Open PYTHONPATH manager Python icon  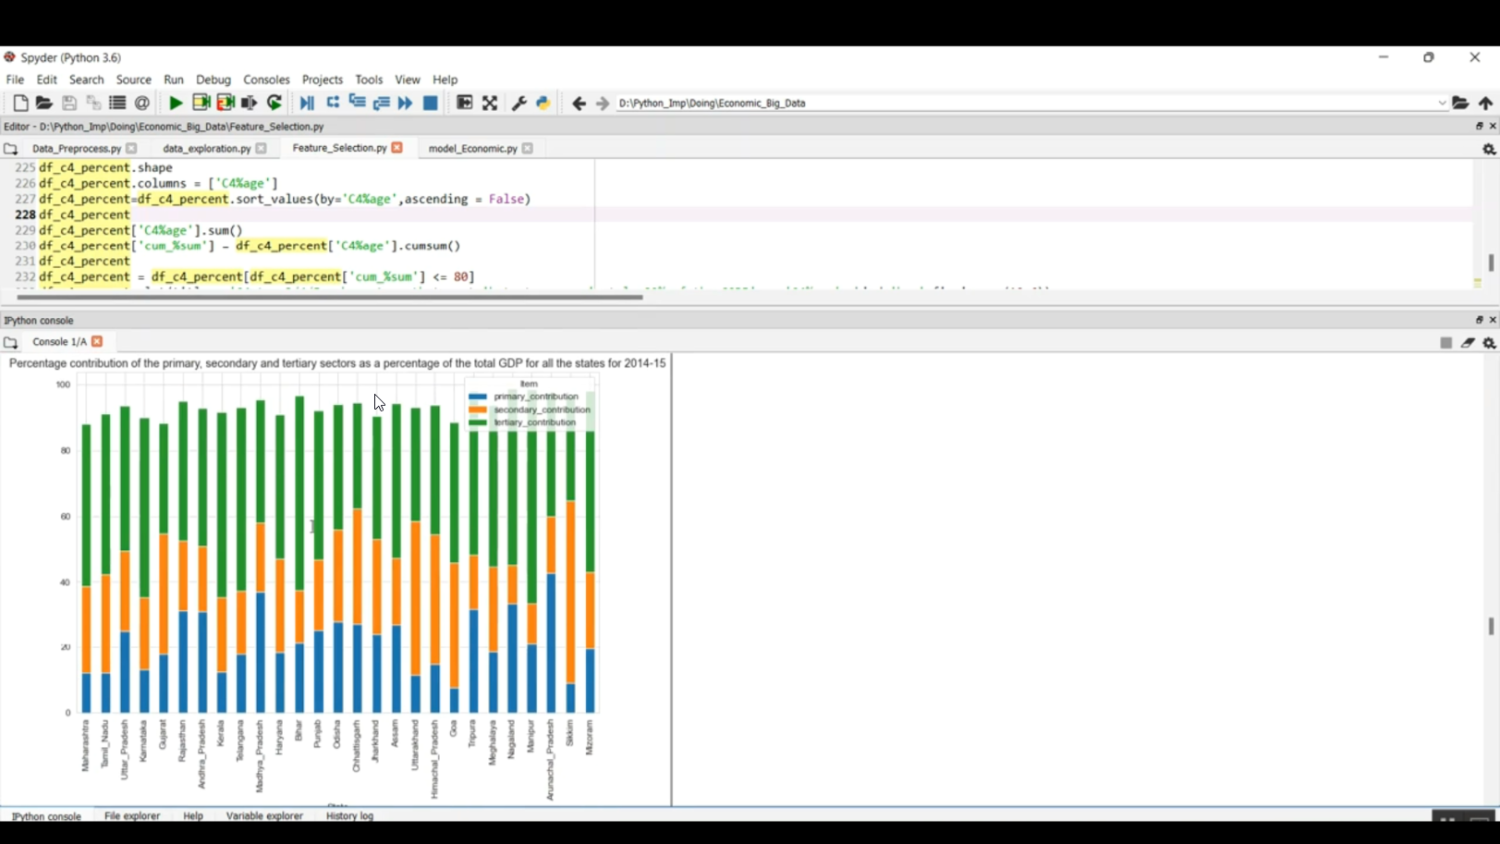click(x=543, y=103)
